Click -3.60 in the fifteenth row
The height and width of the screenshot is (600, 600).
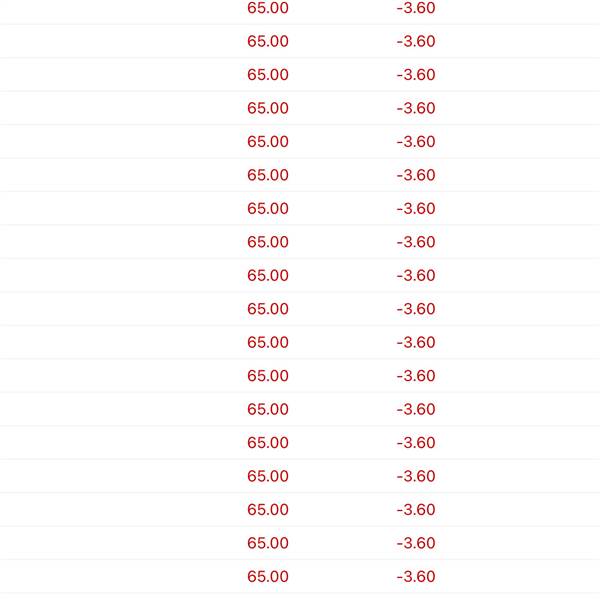point(416,477)
